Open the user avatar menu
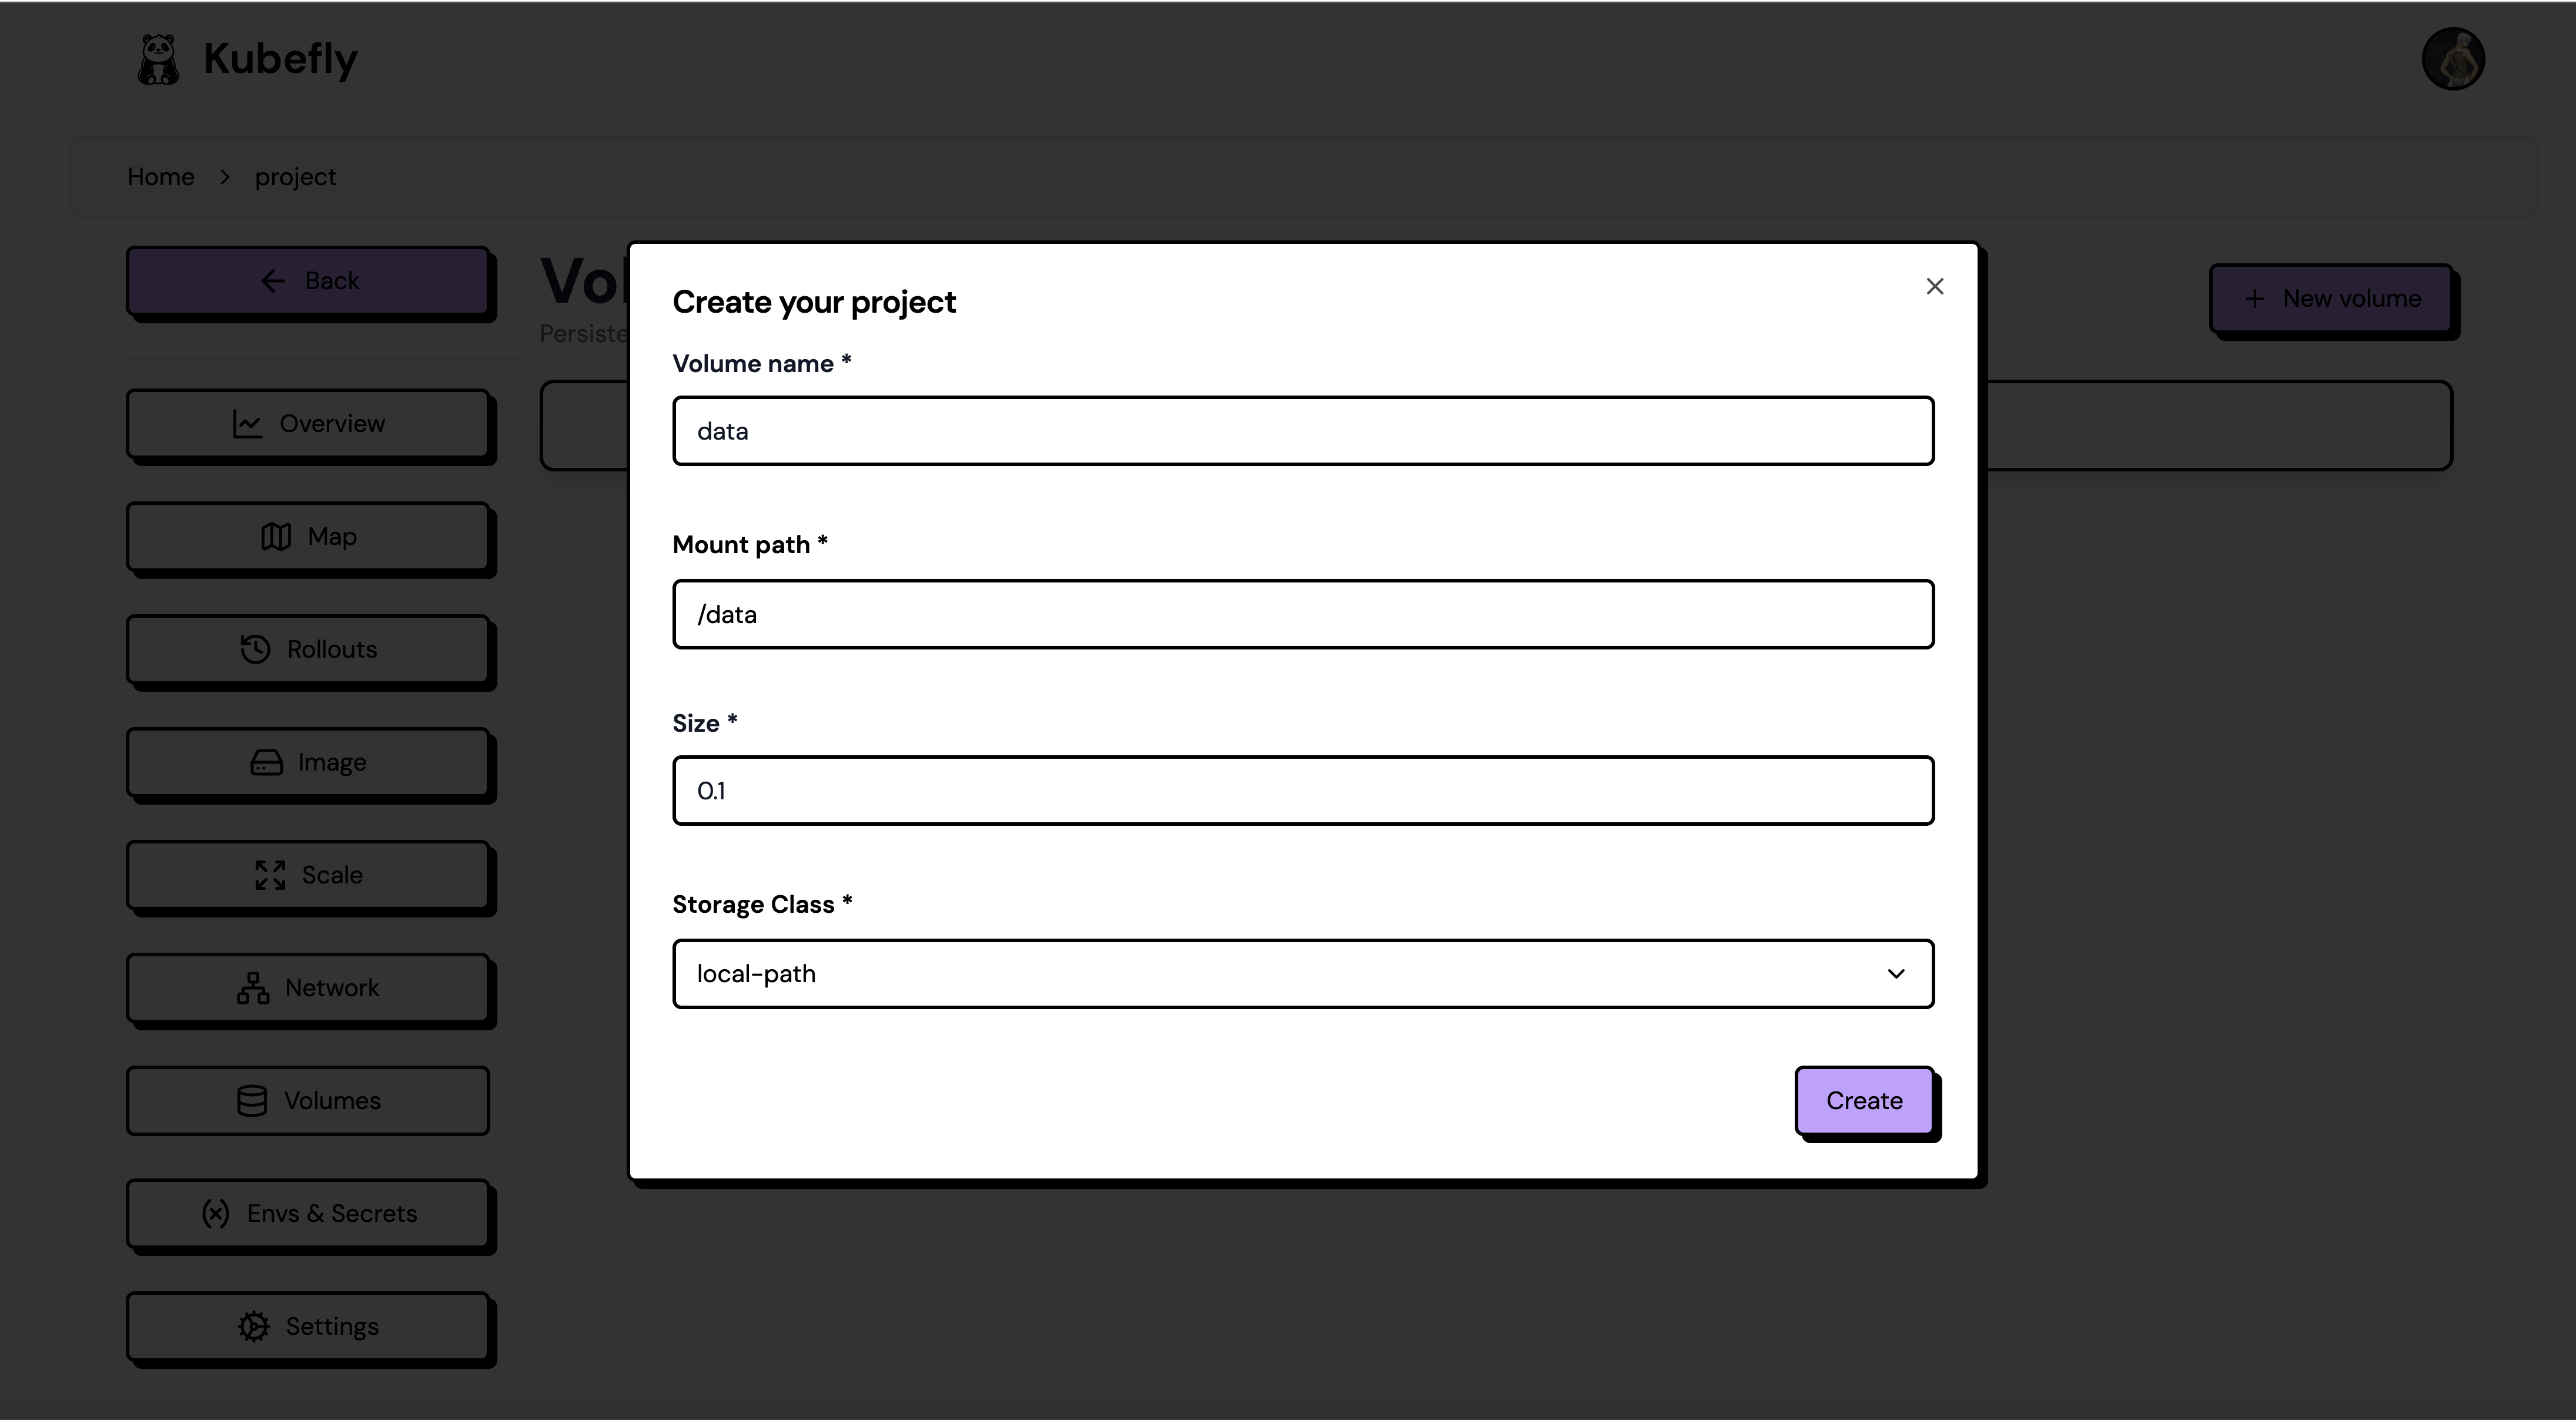The image size is (2576, 1420). click(x=2452, y=59)
